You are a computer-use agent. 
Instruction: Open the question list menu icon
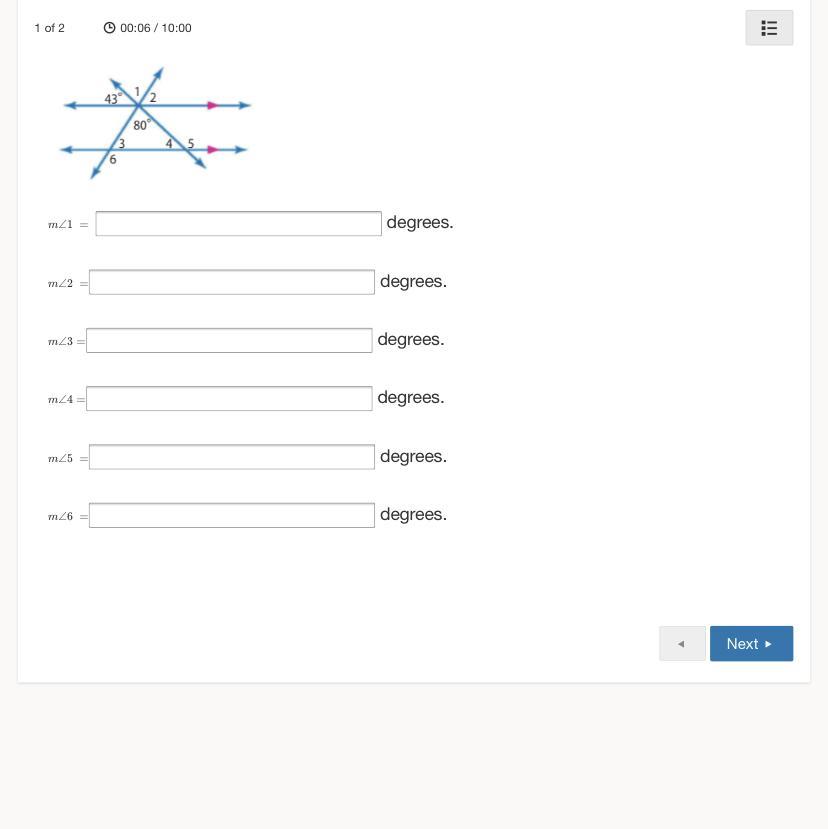click(769, 28)
